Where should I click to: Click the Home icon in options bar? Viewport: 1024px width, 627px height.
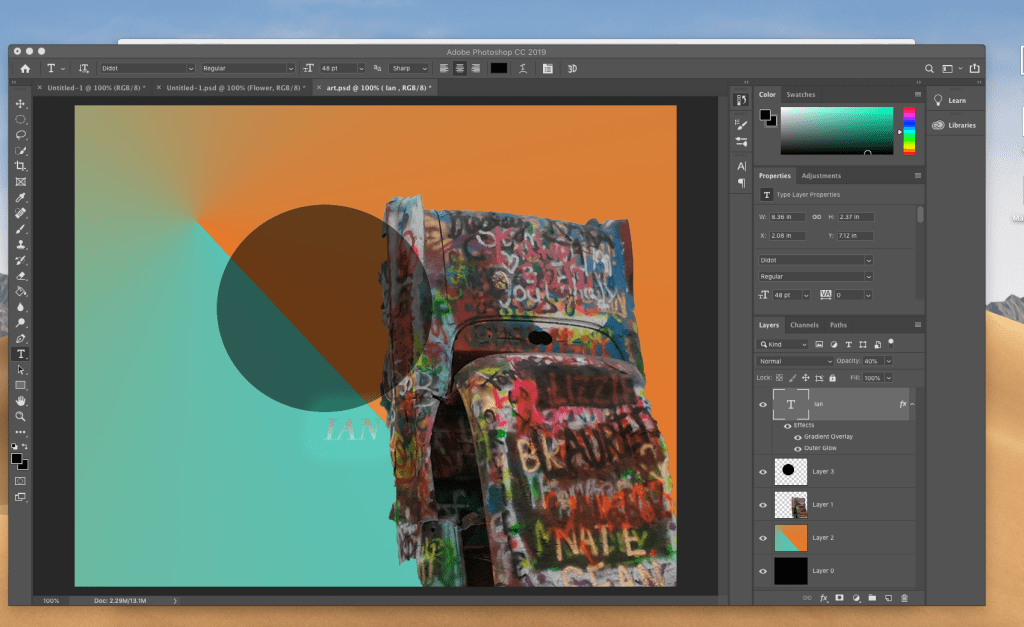click(25, 69)
